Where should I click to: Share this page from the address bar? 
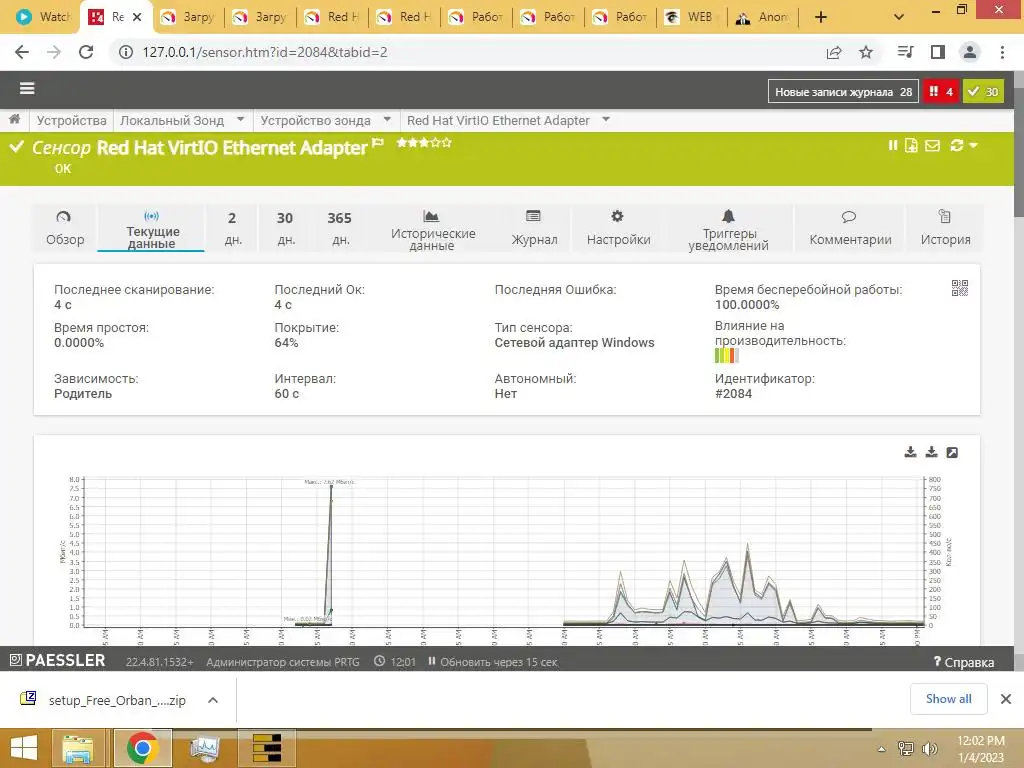(x=834, y=52)
